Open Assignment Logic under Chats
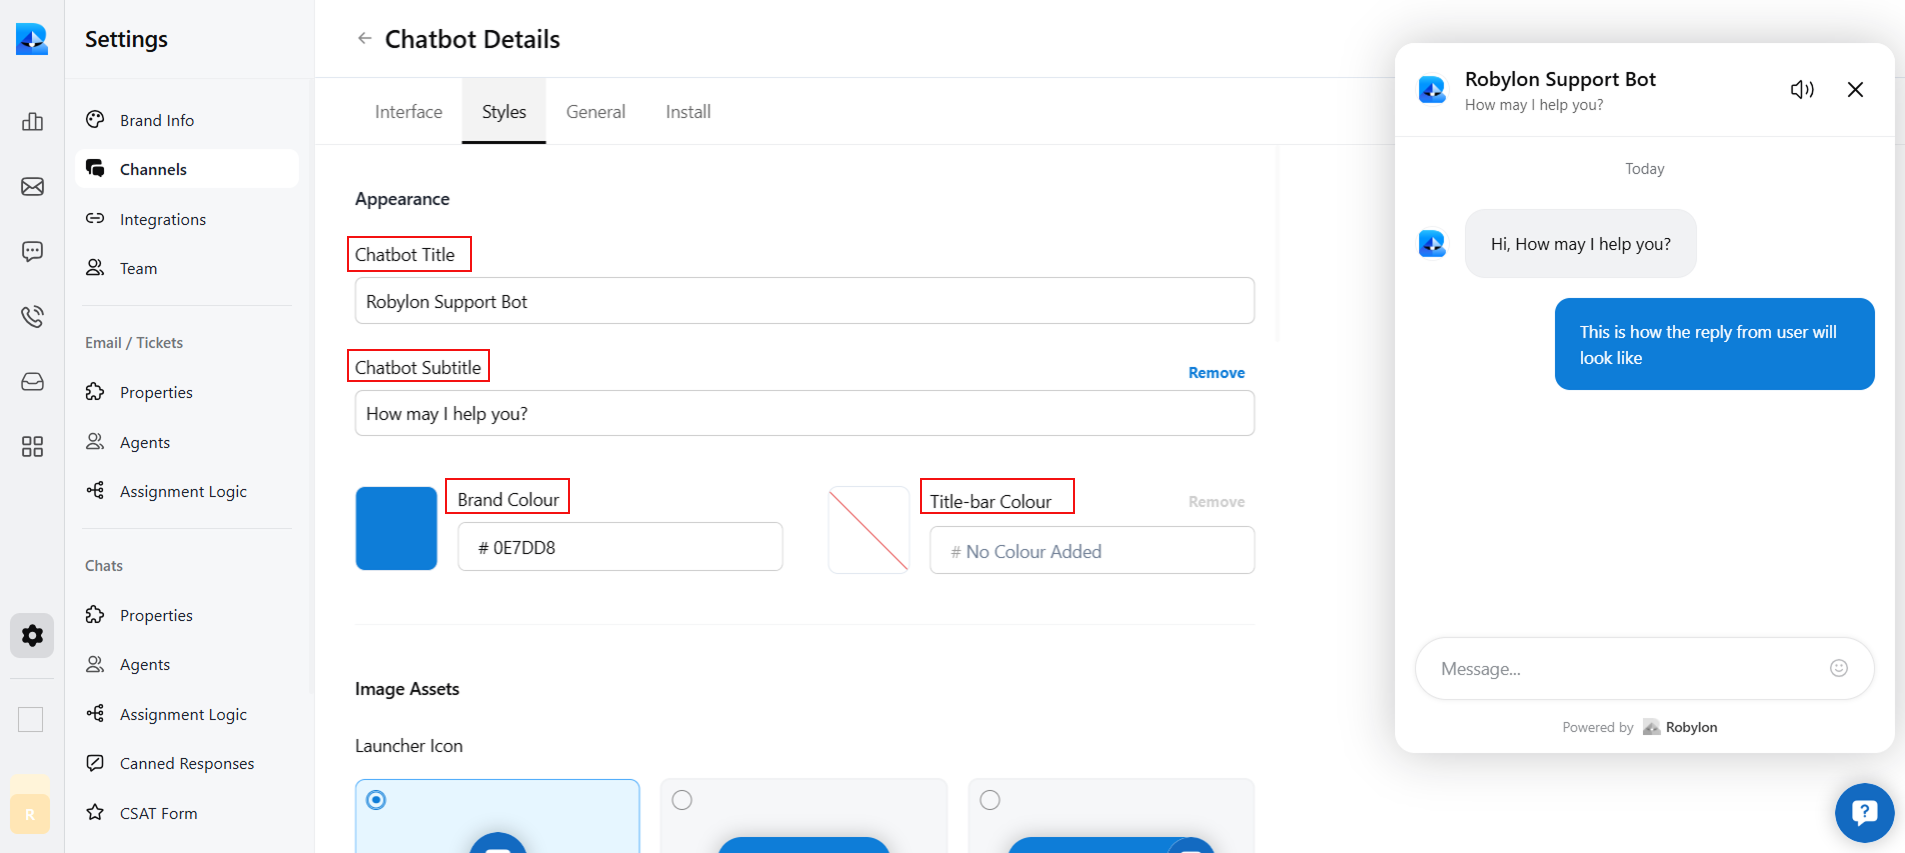 [x=187, y=714]
